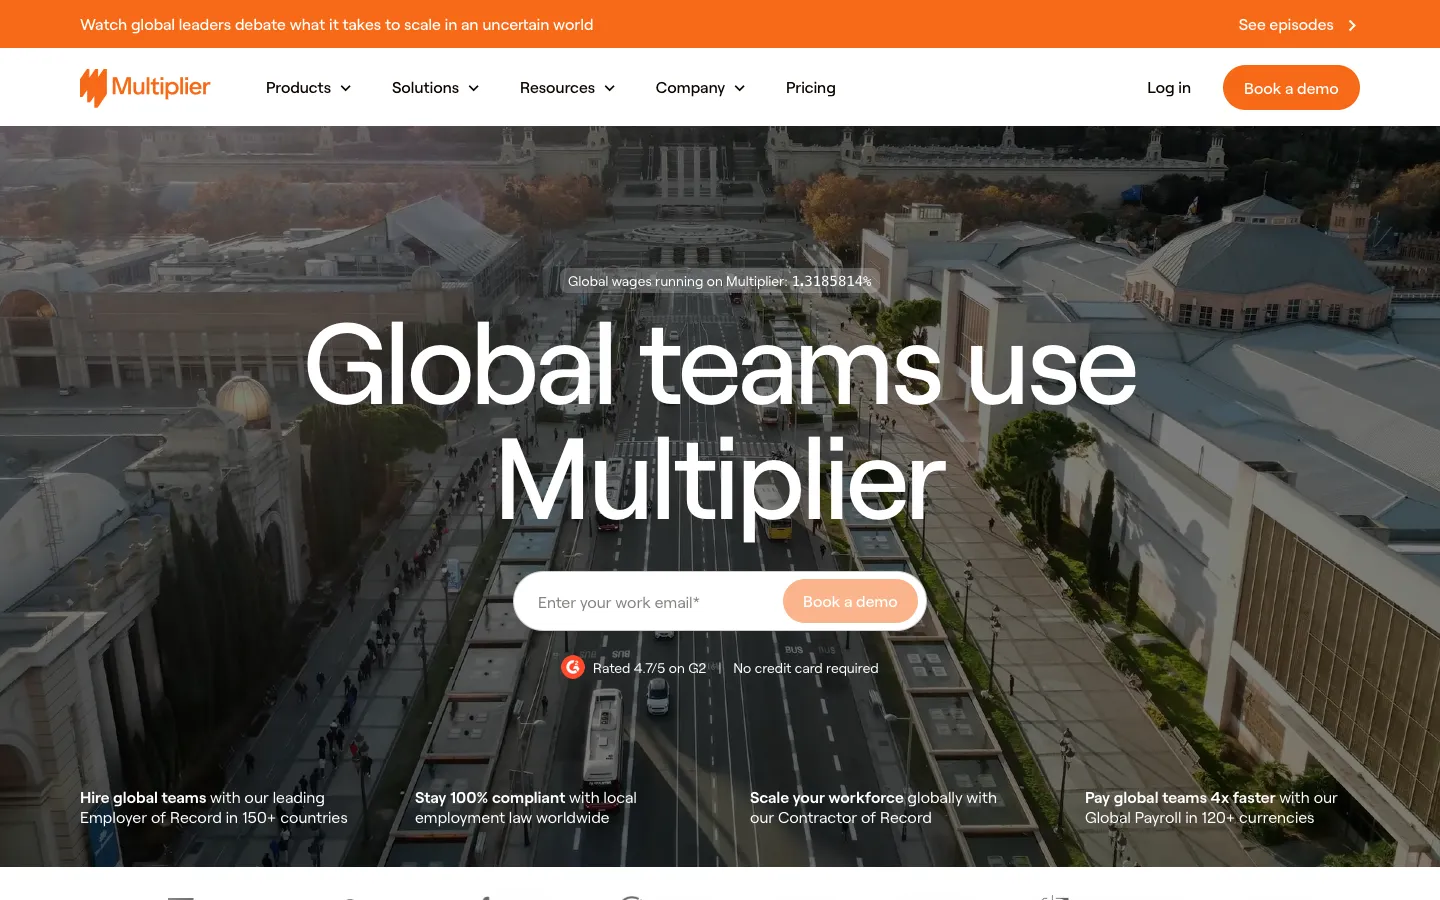Select the Pay global teams 4x faster text
The image size is (1440, 900).
[1211, 808]
